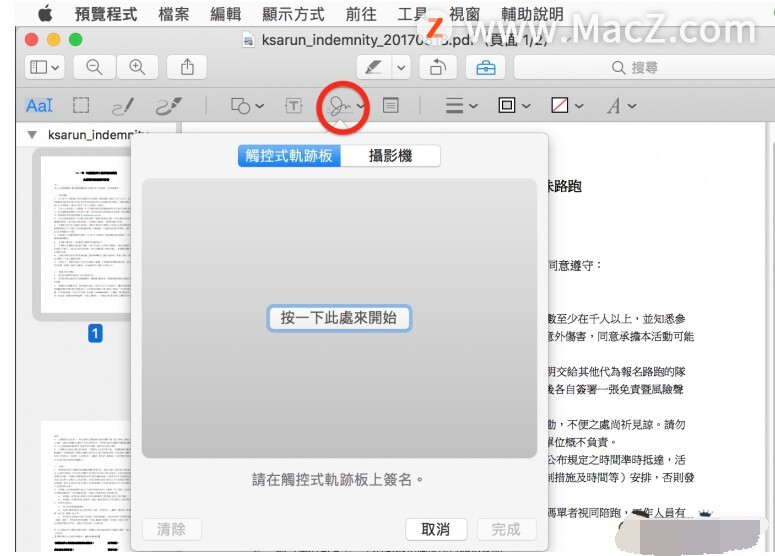775x556 pixels.
Task: Click the 按一下此處來開始 button
Action: 339,318
